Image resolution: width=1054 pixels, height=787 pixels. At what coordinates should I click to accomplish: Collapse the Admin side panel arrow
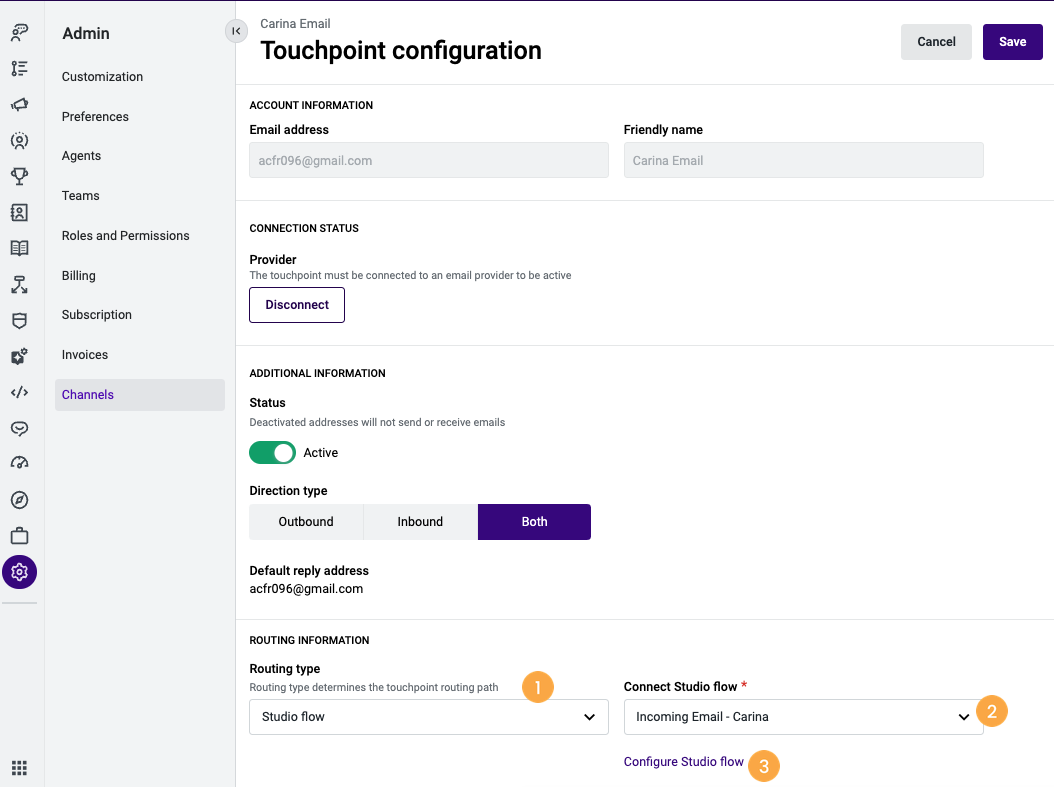click(x=236, y=31)
